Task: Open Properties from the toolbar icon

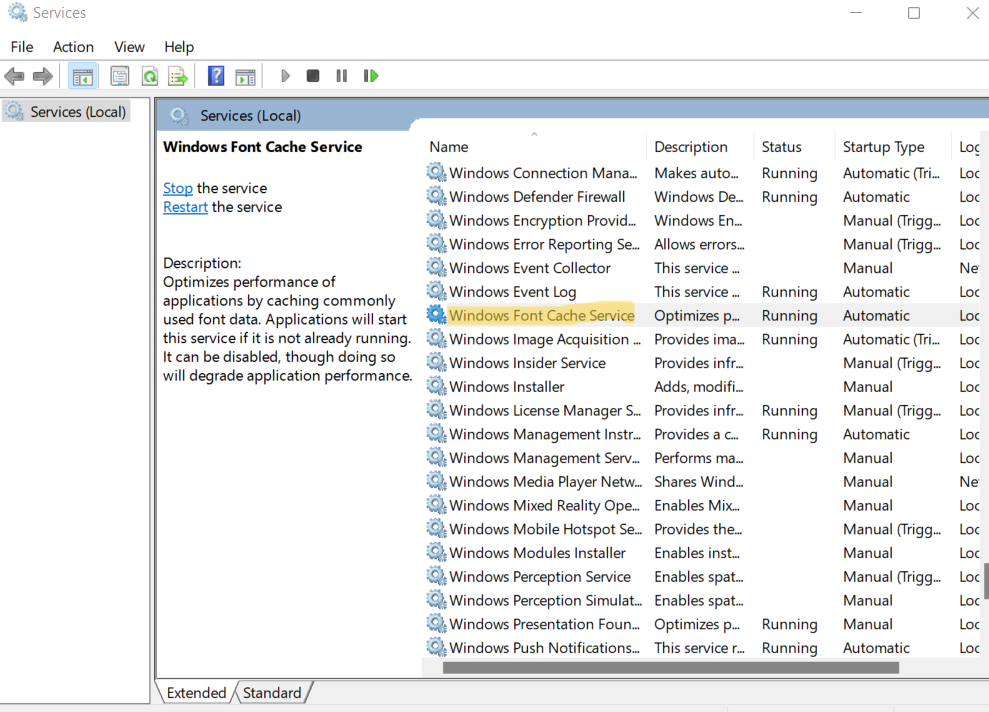Action: coord(120,76)
